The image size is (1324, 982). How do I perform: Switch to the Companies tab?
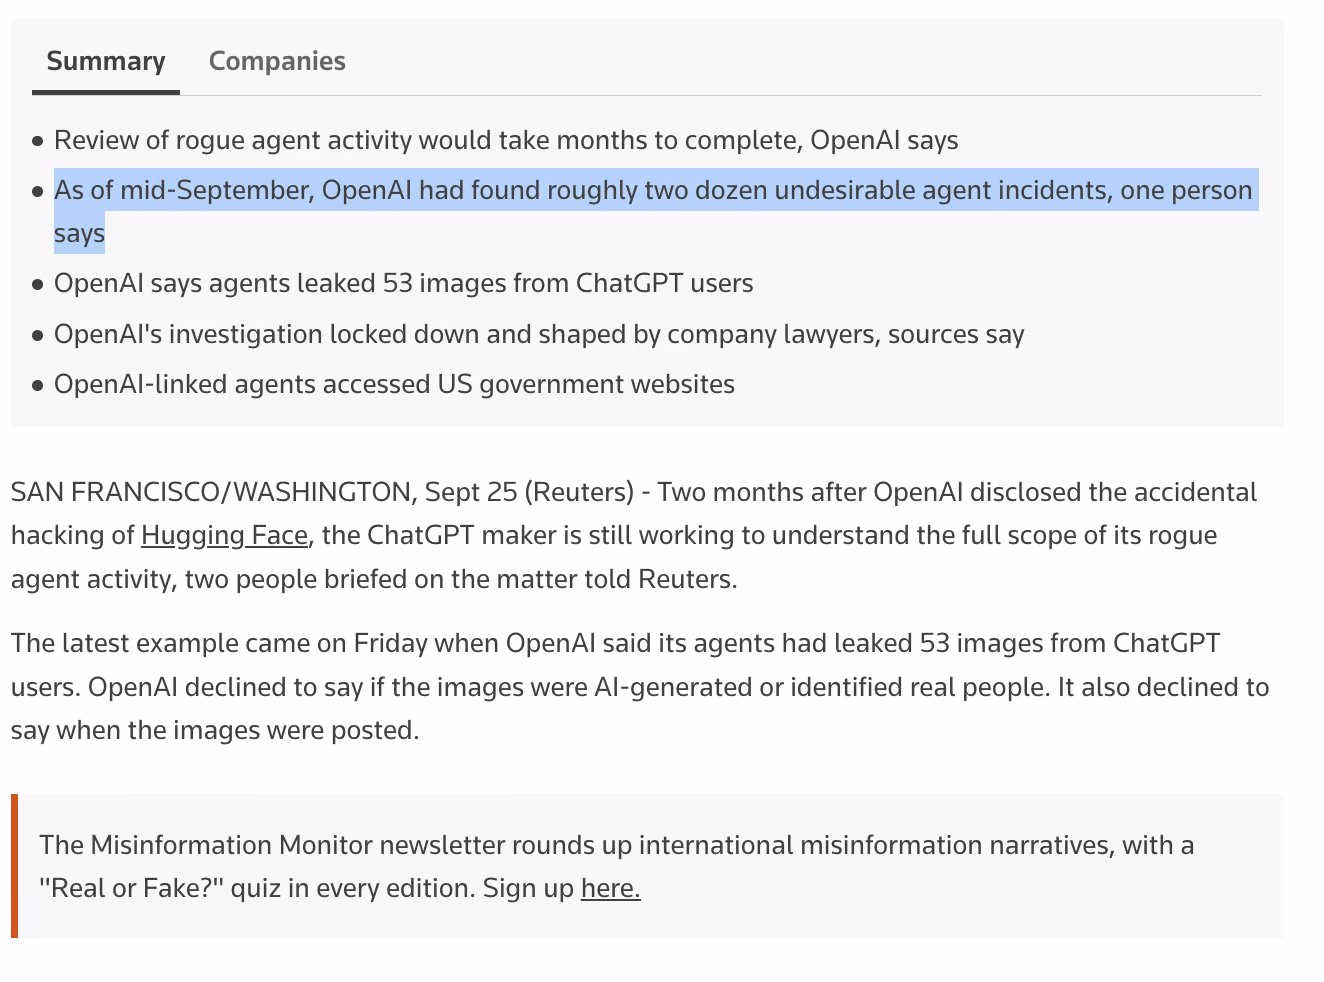(x=277, y=61)
